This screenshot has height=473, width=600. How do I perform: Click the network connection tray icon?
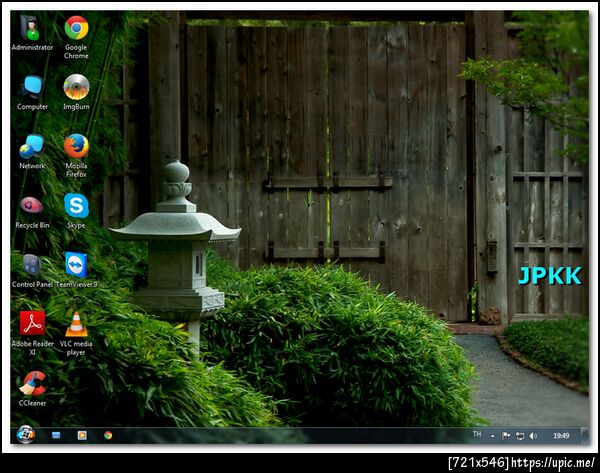520,436
